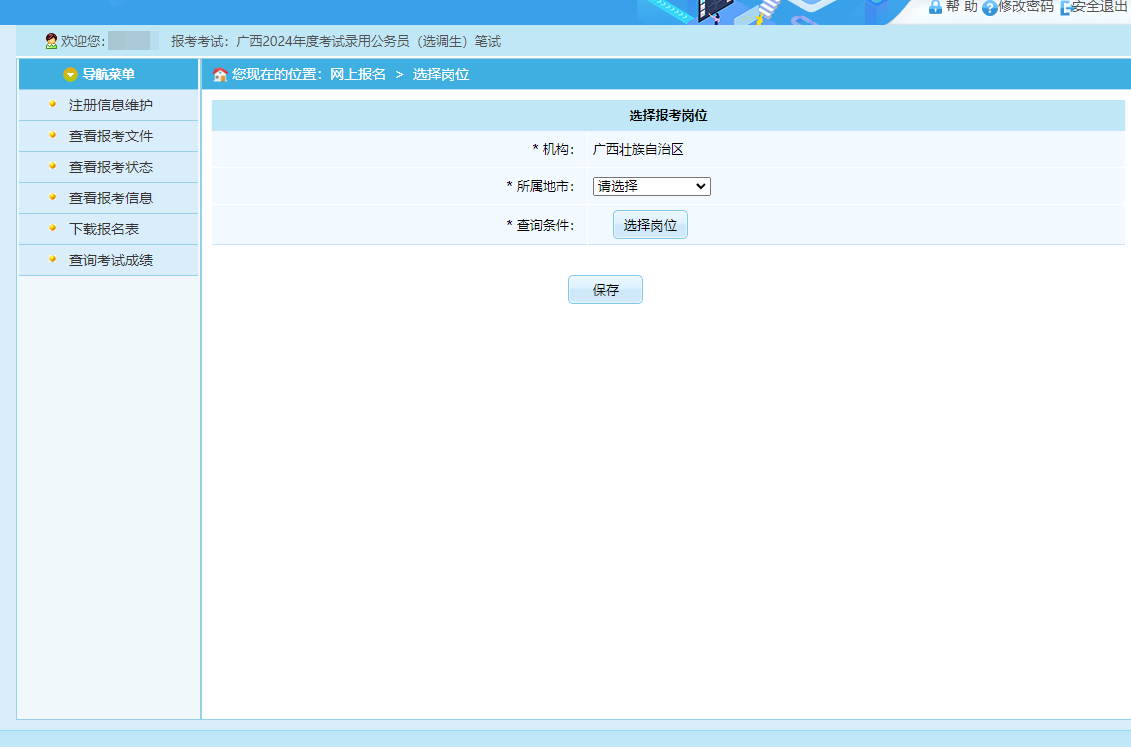Screen dimensions: 1131x747
Task: Click the 广西壮族自治区 机构 value
Action: click(x=637, y=150)
